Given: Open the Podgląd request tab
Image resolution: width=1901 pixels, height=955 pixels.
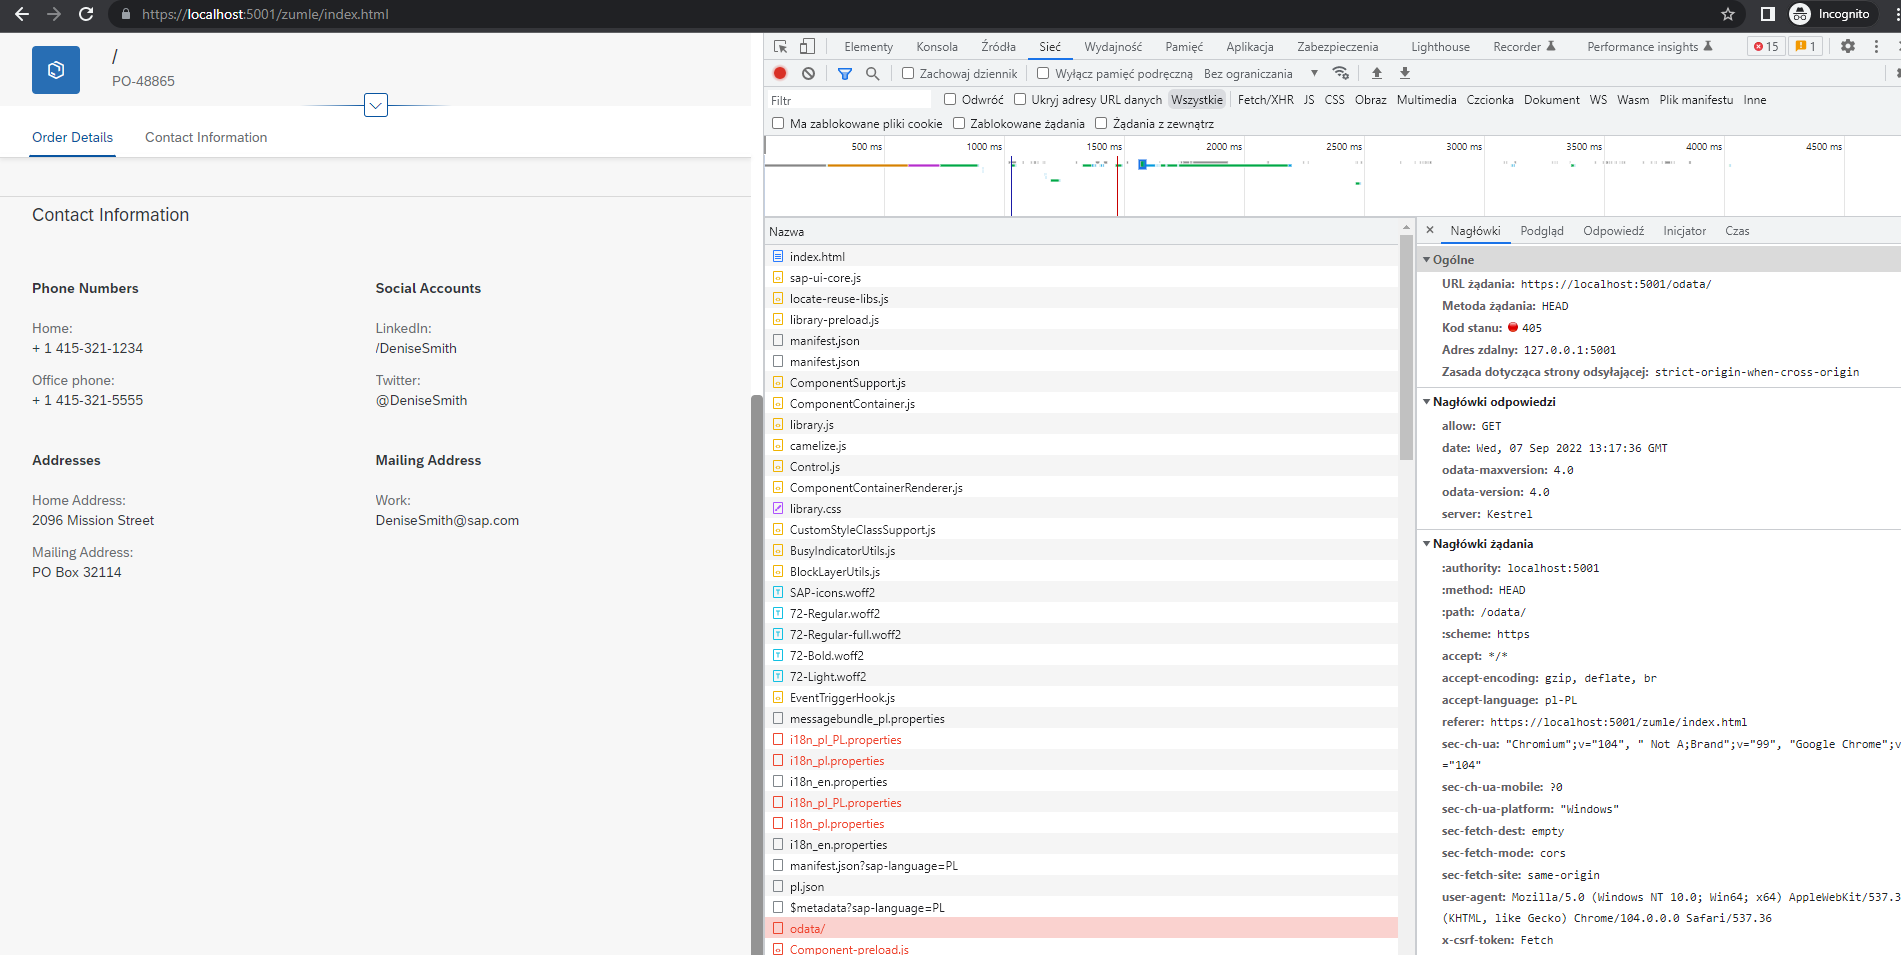Looking at the screenshot, I should coord(1542,231).
